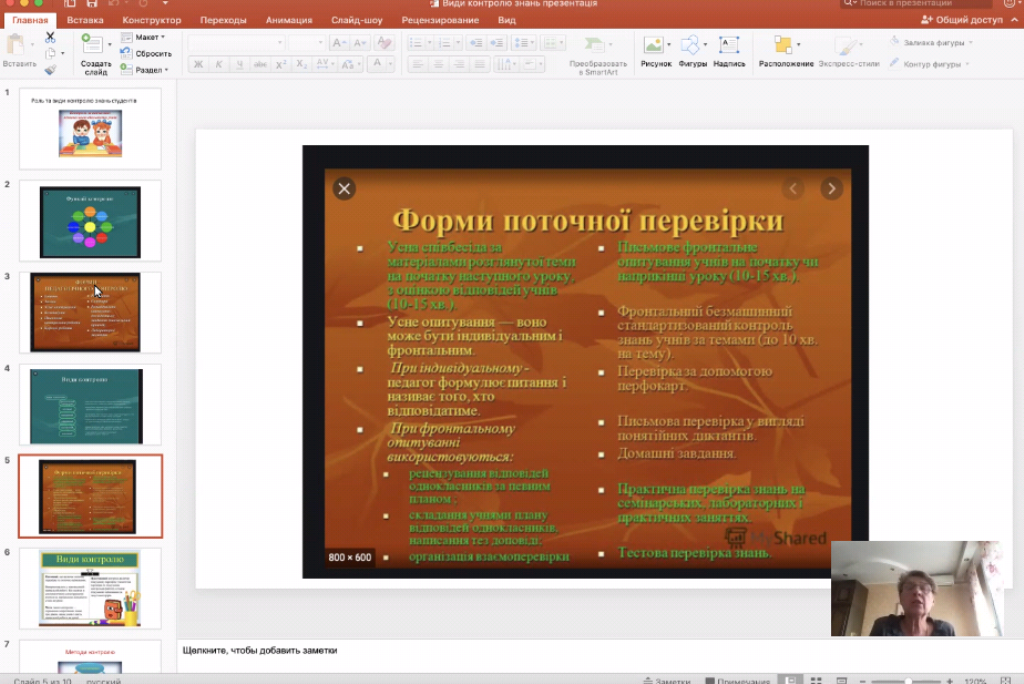Toggle the Заметки notes pane
Screen dimensions: 1024x684
coord(667,681)
